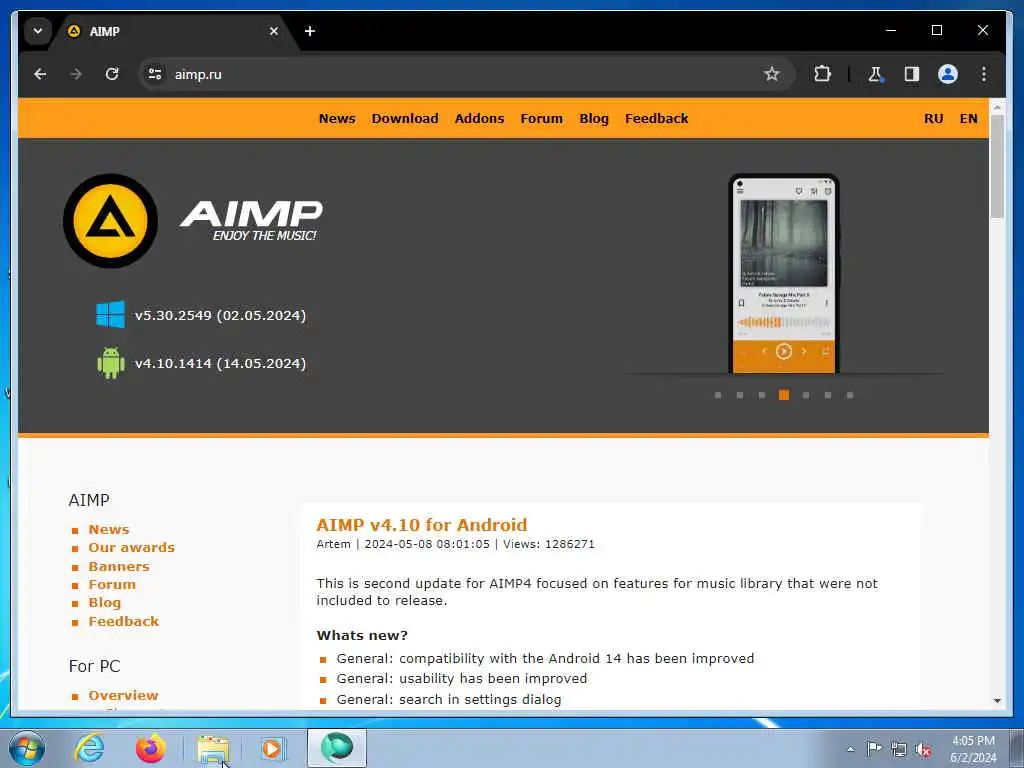The image size is (1024, 768).
Task: Close the AIMP tab
Action: [x=274, y=31]
